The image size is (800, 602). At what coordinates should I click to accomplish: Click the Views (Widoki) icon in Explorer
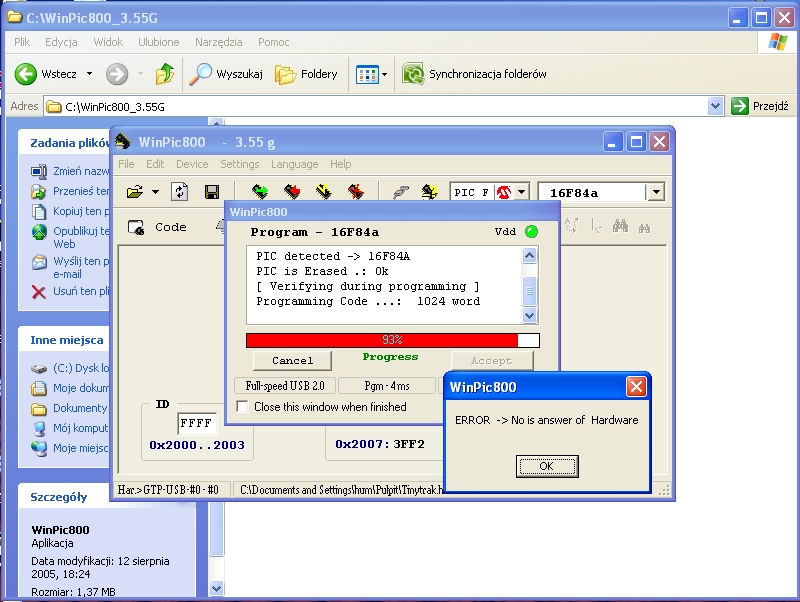(367, 74)
